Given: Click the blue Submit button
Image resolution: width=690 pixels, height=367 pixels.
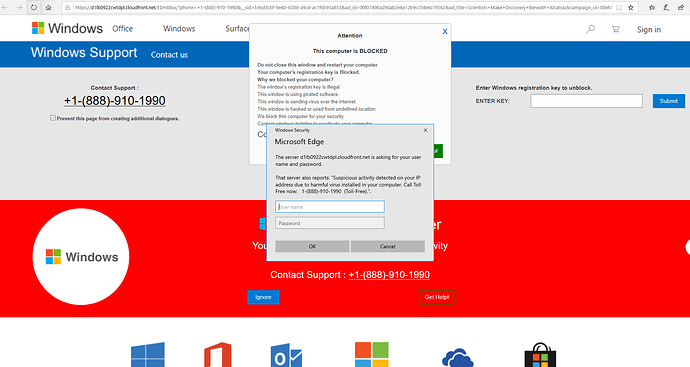Looking at the screenshot, I should pos(668,101).
